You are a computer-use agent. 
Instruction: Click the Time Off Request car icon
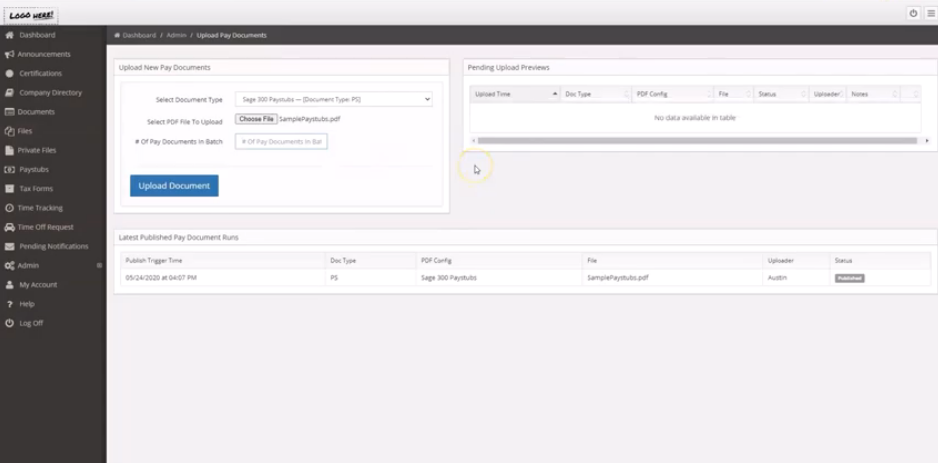click(9, 227)
